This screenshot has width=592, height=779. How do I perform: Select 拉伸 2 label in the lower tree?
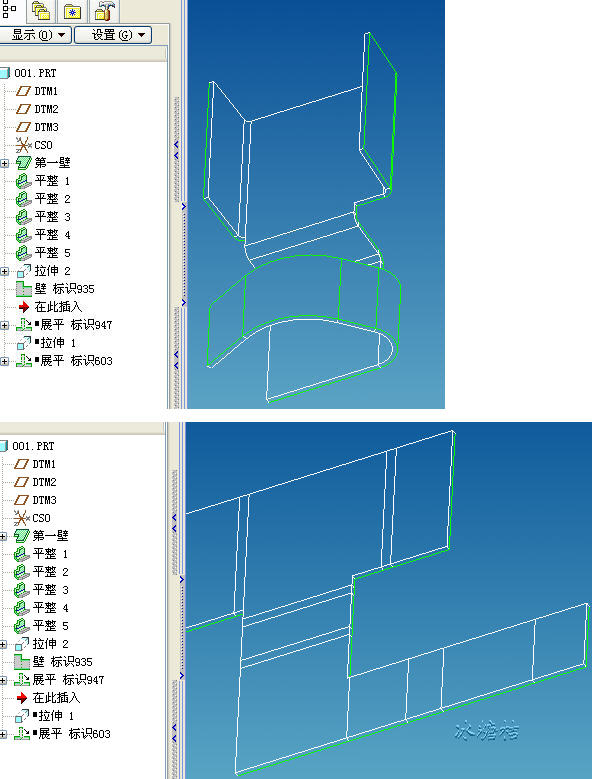coord(50,644)
